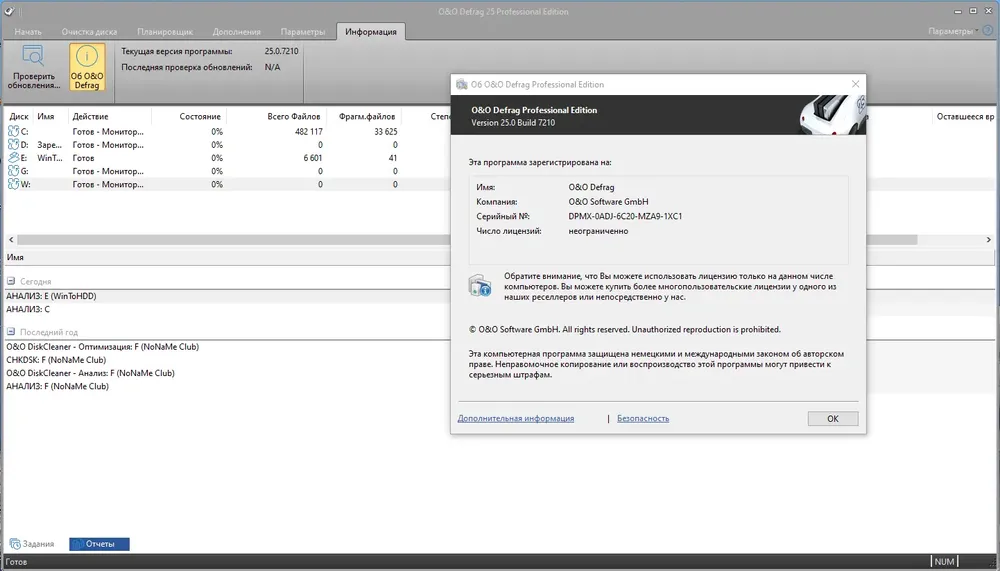1000x571 pixels.
Task: Open the Безопасность link
Action: [x=643, y=419]
